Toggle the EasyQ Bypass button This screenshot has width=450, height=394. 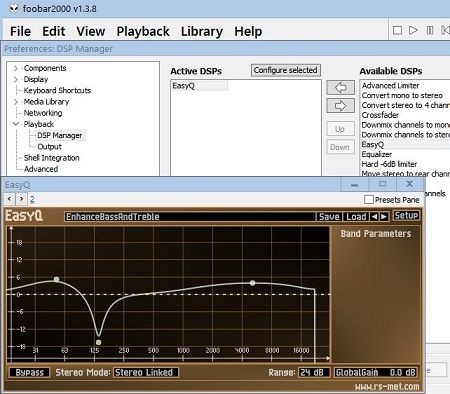[29, 372]
